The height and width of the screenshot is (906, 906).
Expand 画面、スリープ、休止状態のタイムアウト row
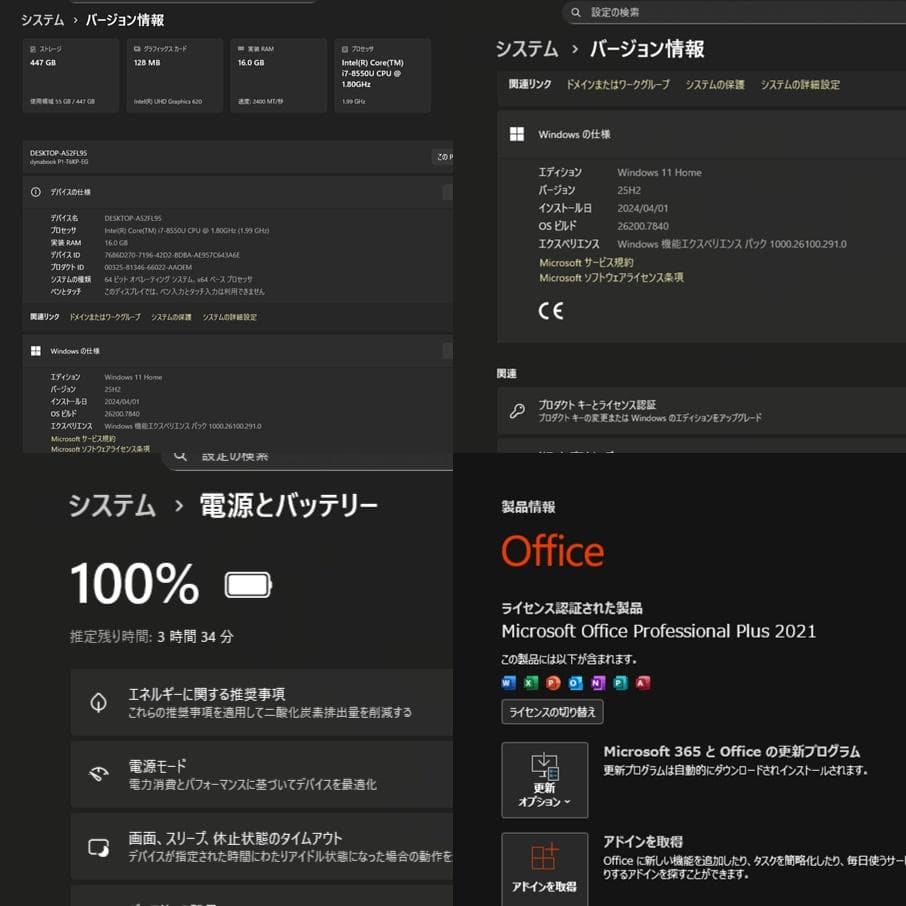[262, 846]
